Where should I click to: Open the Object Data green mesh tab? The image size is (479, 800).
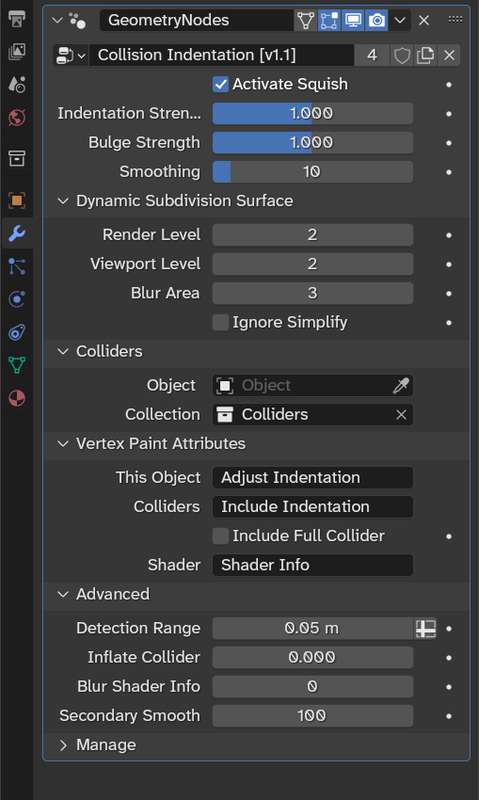click(17, 365)
